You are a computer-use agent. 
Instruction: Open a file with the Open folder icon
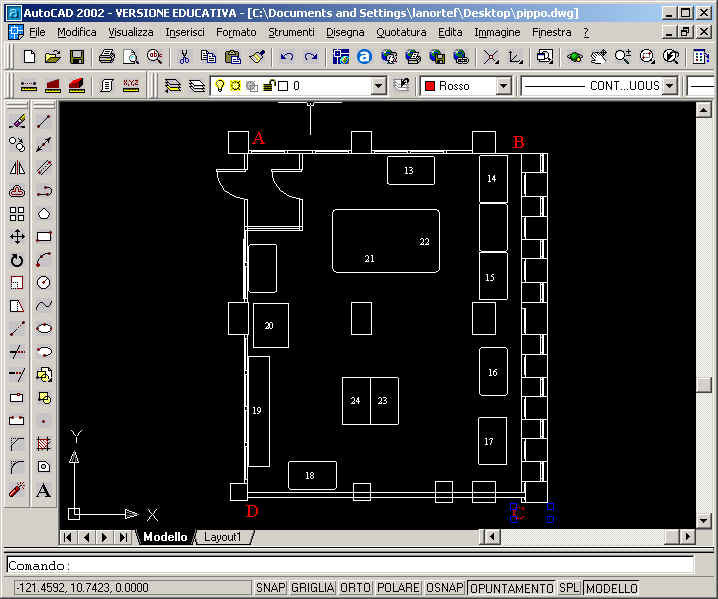[53, 57]
